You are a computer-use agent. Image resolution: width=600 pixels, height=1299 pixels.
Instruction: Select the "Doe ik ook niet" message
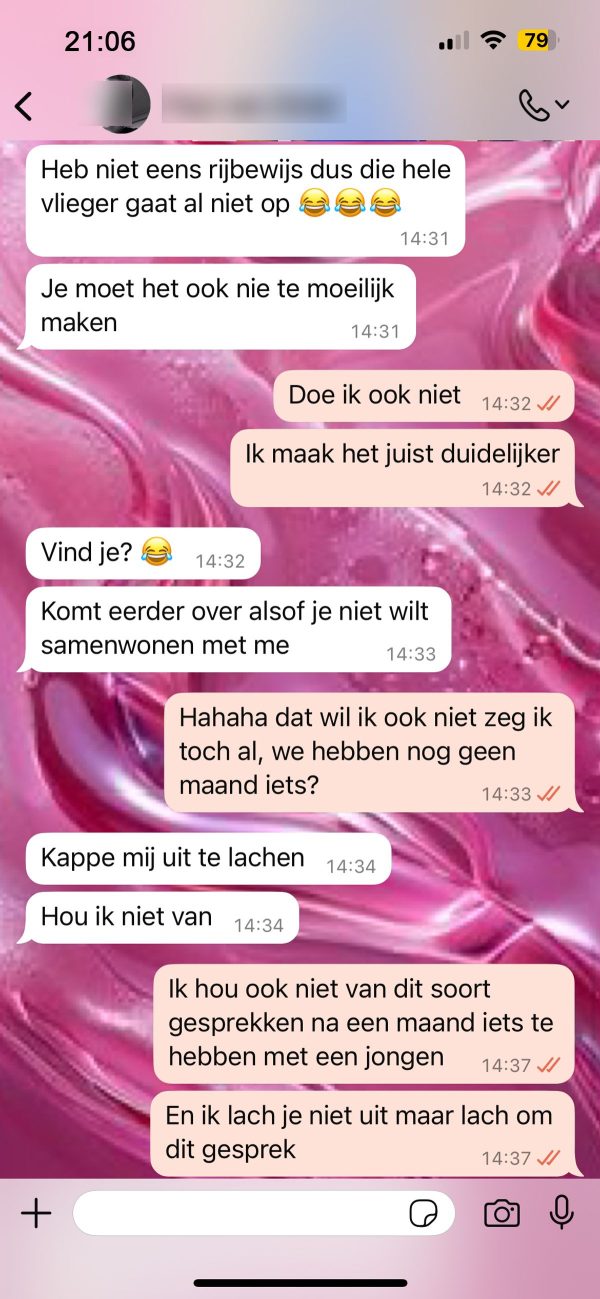(x=424, y=396)
